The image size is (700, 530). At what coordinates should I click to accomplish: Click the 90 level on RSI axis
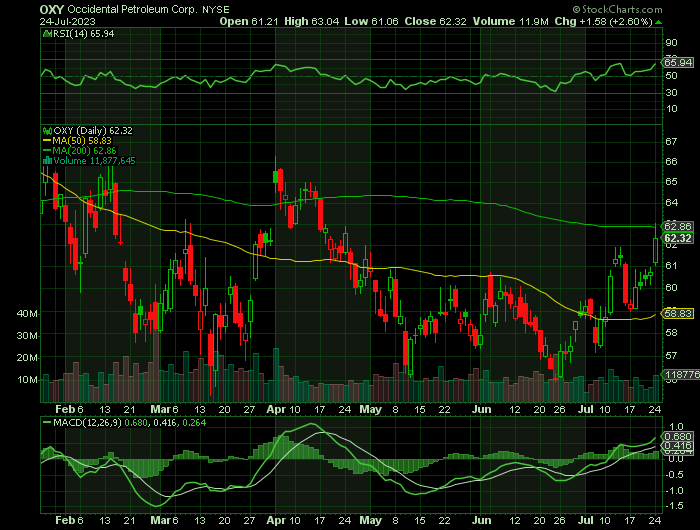pos(671,43)
